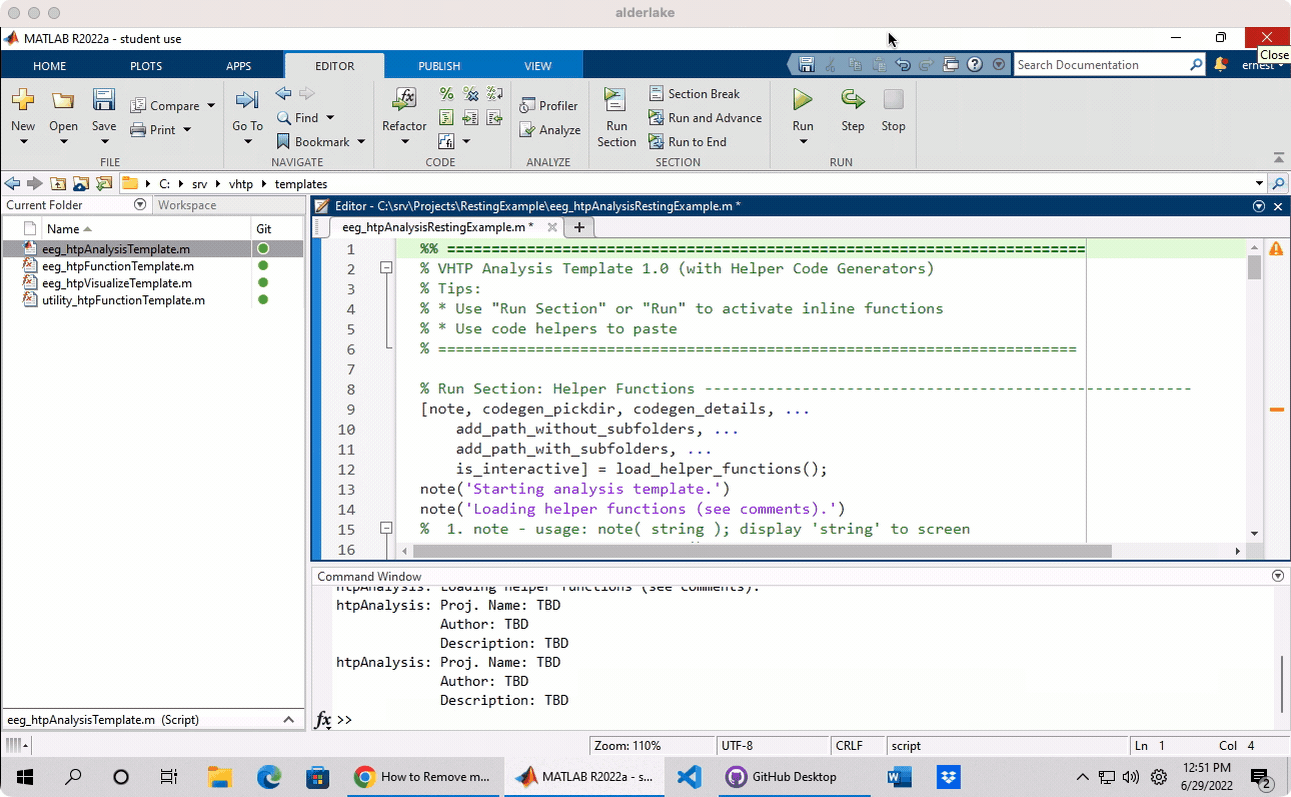Click the Analyze button
The height and width of the screenshot is (797, 1291).
coord(549,130)
